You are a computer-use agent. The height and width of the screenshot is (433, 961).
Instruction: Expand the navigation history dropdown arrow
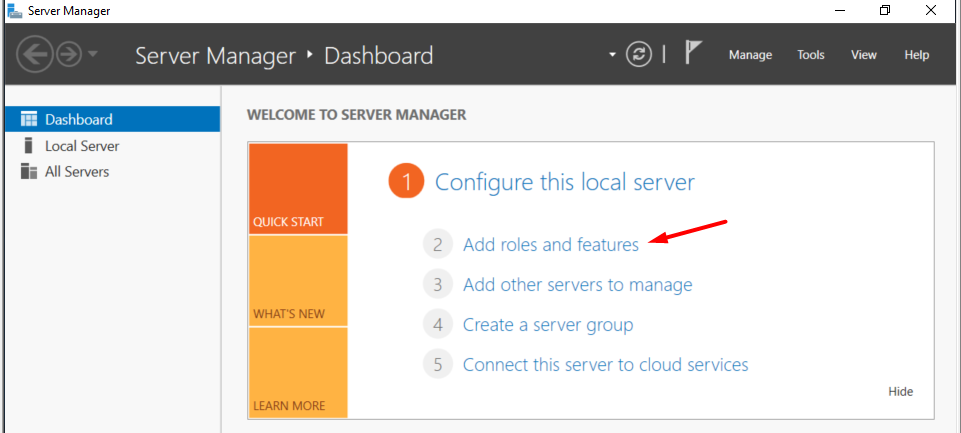(x=93, y=55)
